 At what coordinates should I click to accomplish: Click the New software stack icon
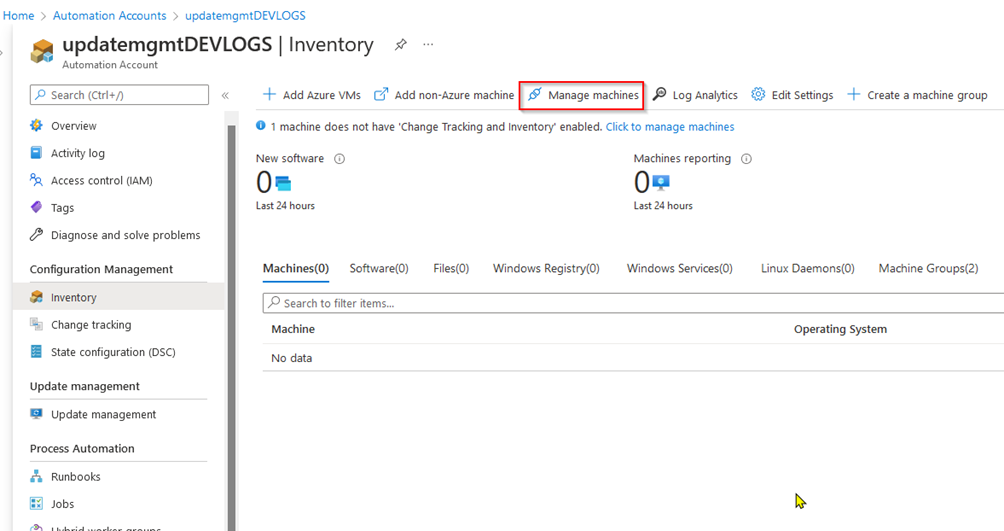[x=283, y=184]
